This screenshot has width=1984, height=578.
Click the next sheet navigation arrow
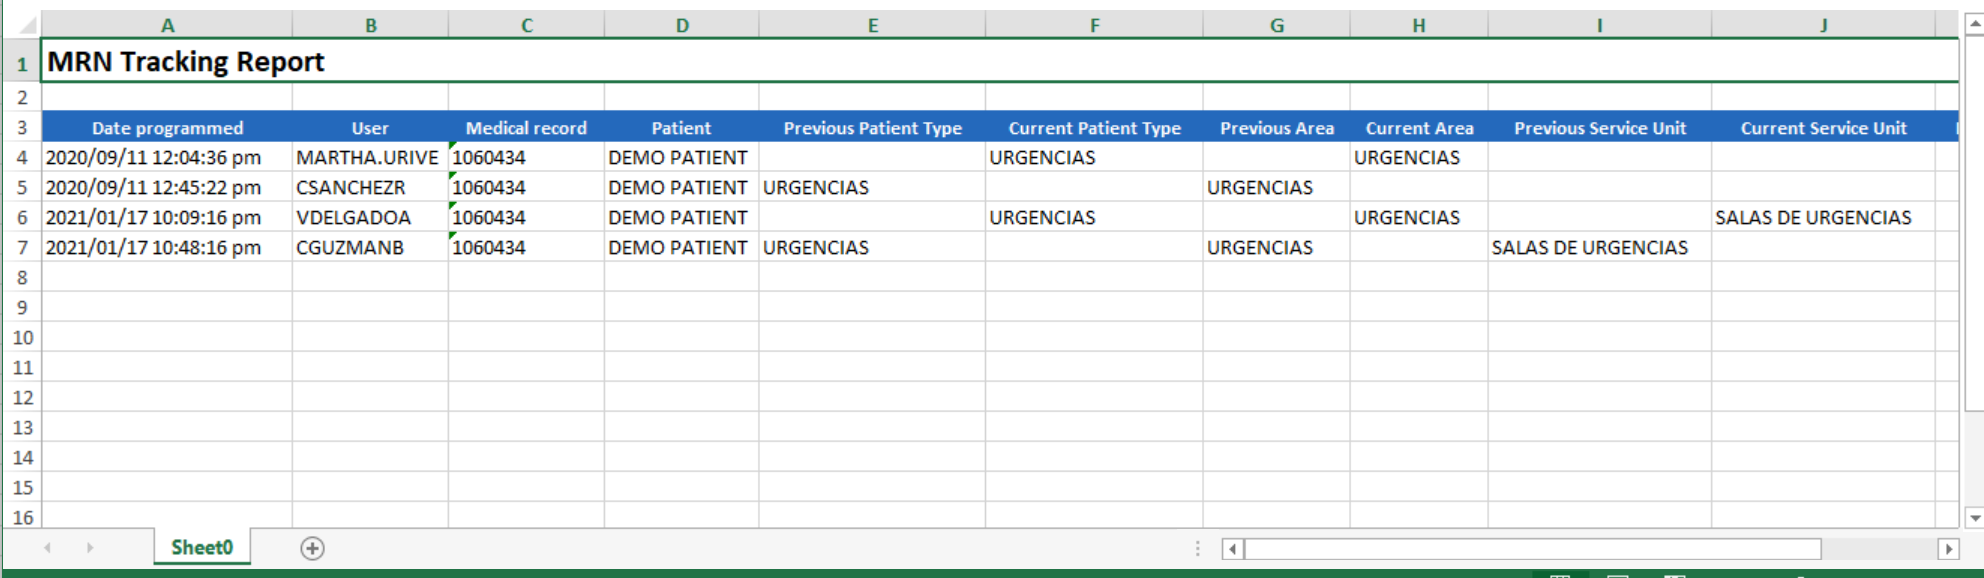pos(90,548)
